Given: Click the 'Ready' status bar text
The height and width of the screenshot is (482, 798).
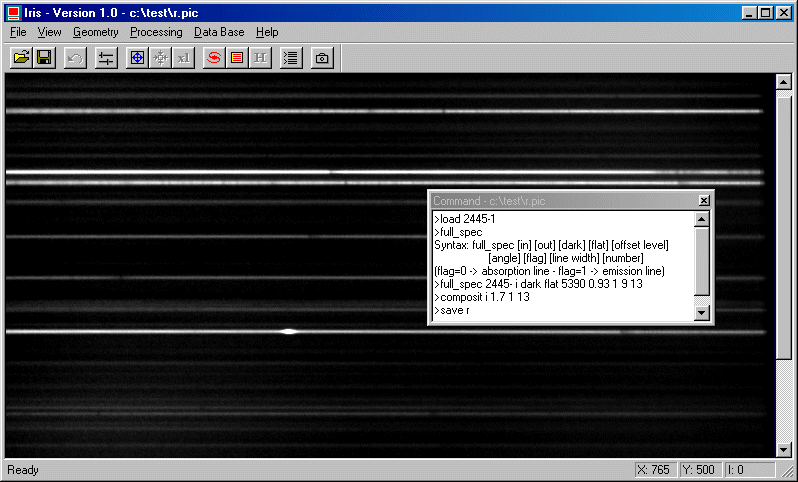Looking at the screenshot, I should click(23, 470).
